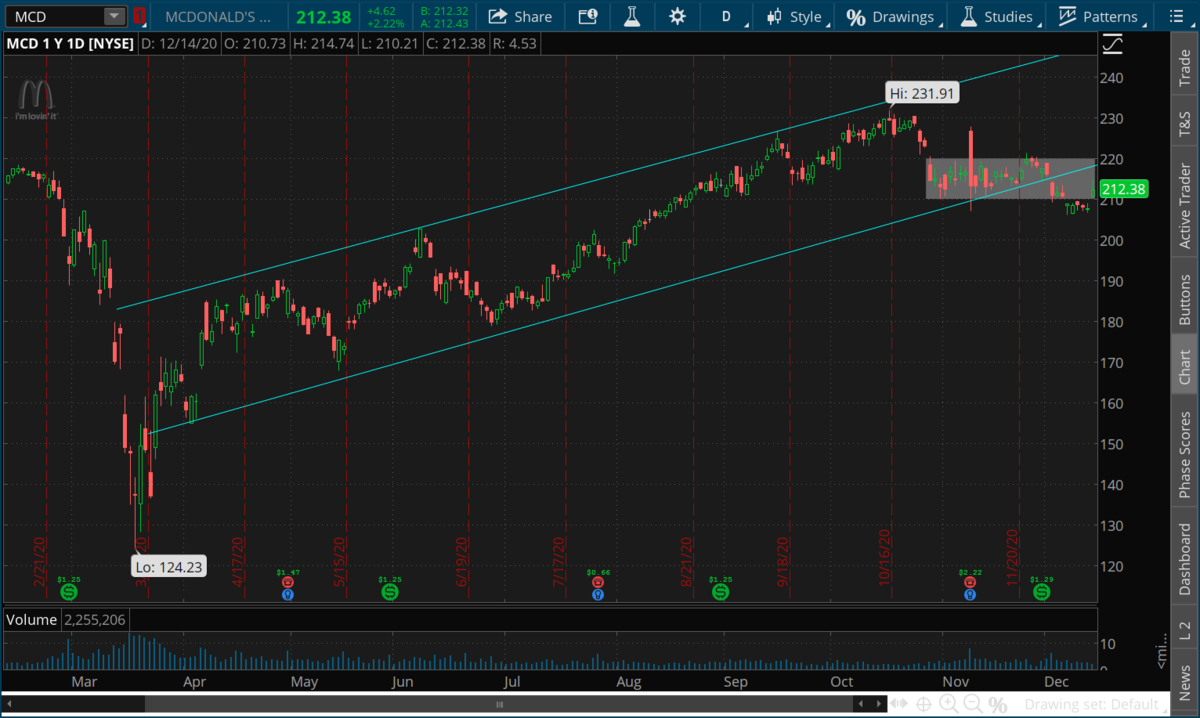Click the green dividend icon near 8/21/20

[x=720, y=592]
